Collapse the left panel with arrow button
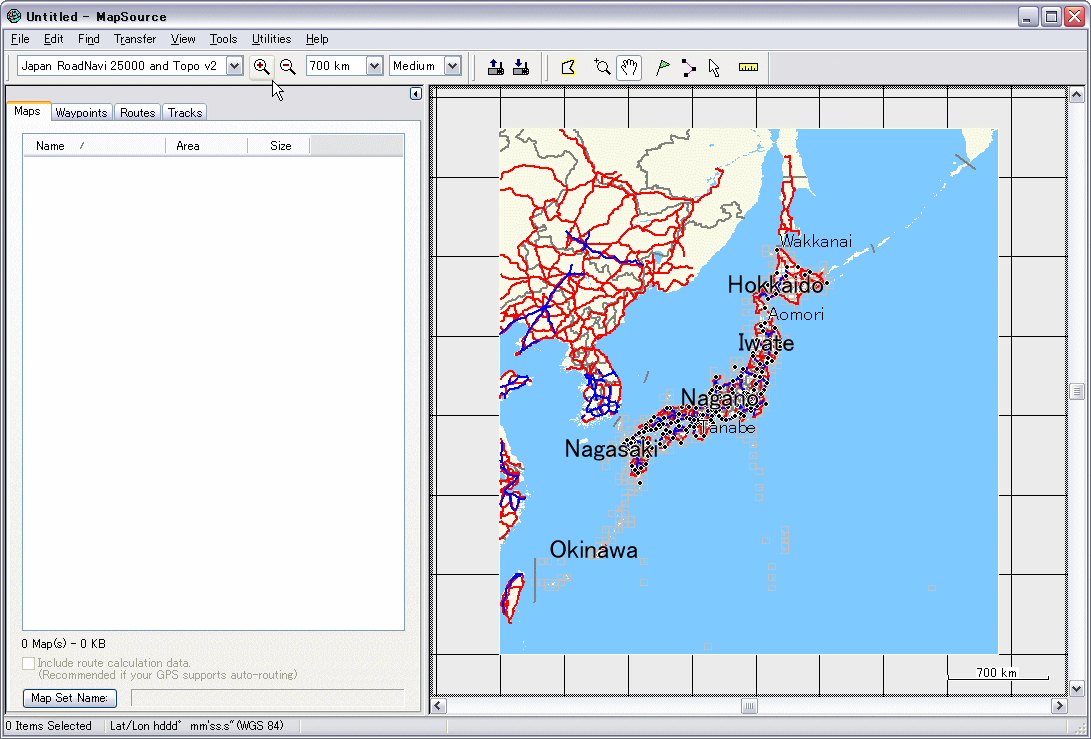This screenshot has height=739, width=1091. click(x=415, y=93)
